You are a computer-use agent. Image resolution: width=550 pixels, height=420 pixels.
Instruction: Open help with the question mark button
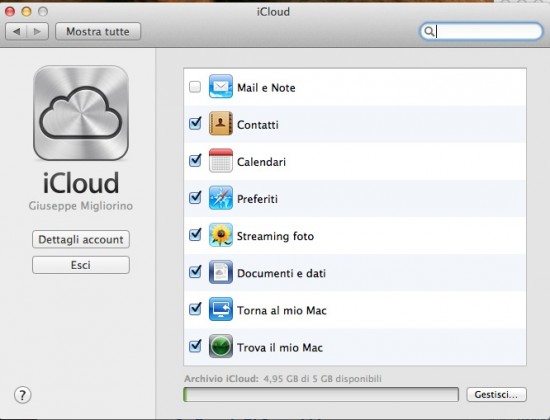click(22, 395)
